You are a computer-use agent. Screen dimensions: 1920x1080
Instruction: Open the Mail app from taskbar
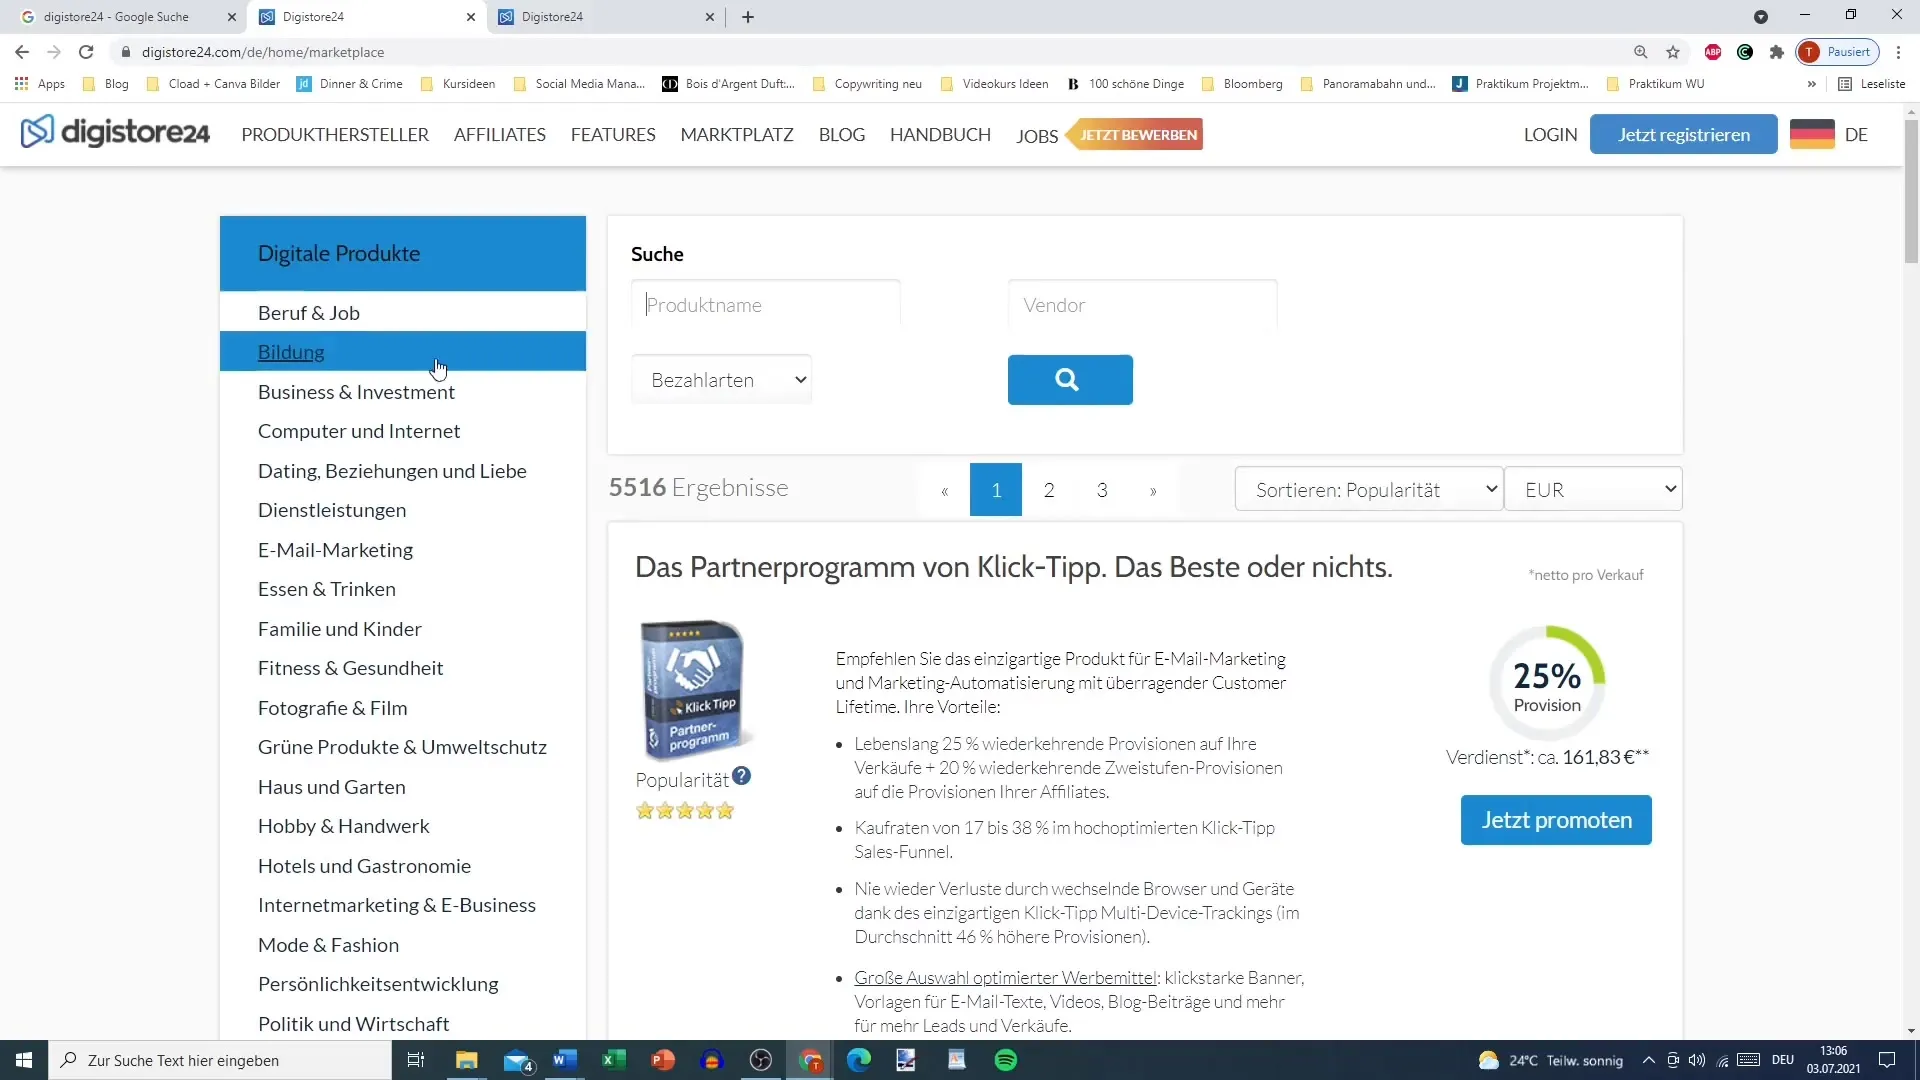(x=517, y=1060)
